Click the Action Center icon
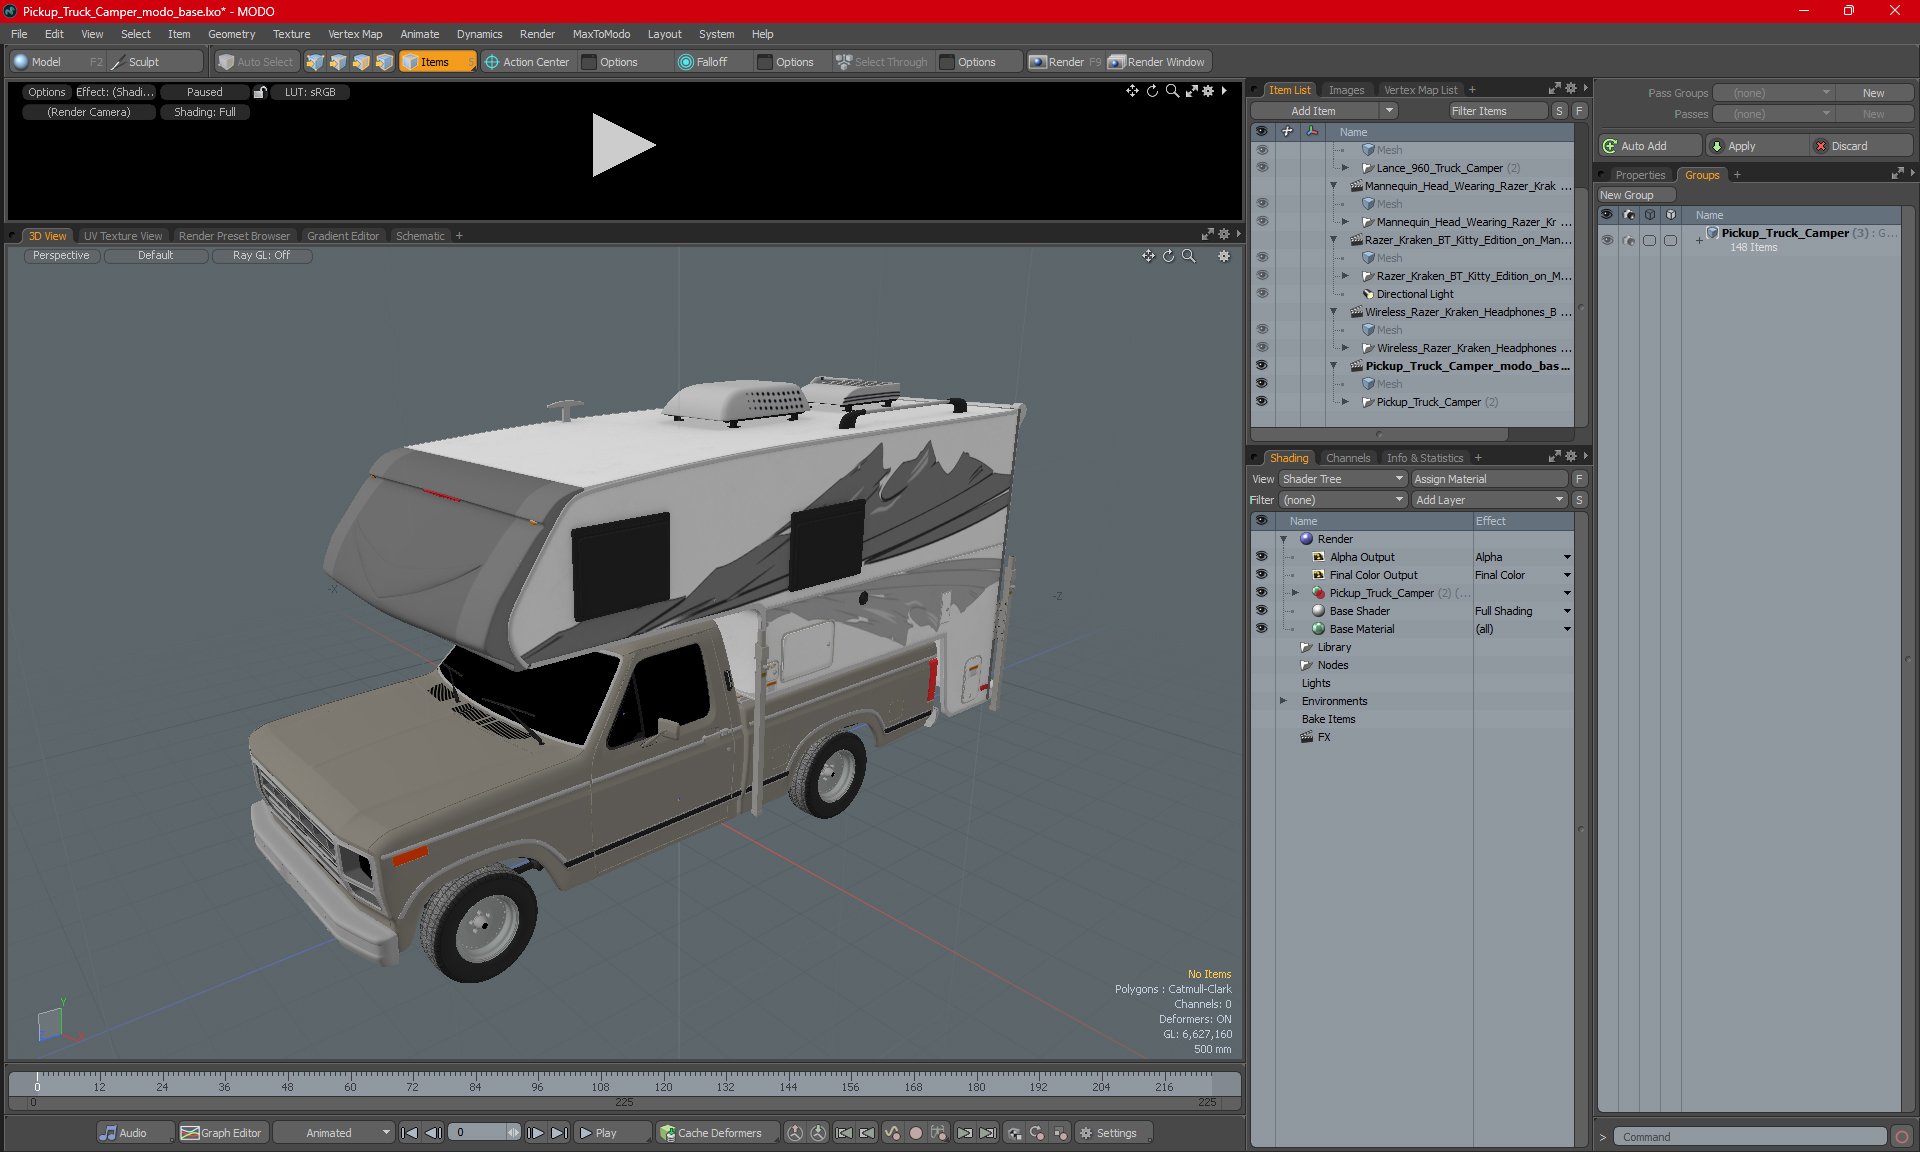The height and width of the screenshot is (1152, 1920). pos(492,62)
